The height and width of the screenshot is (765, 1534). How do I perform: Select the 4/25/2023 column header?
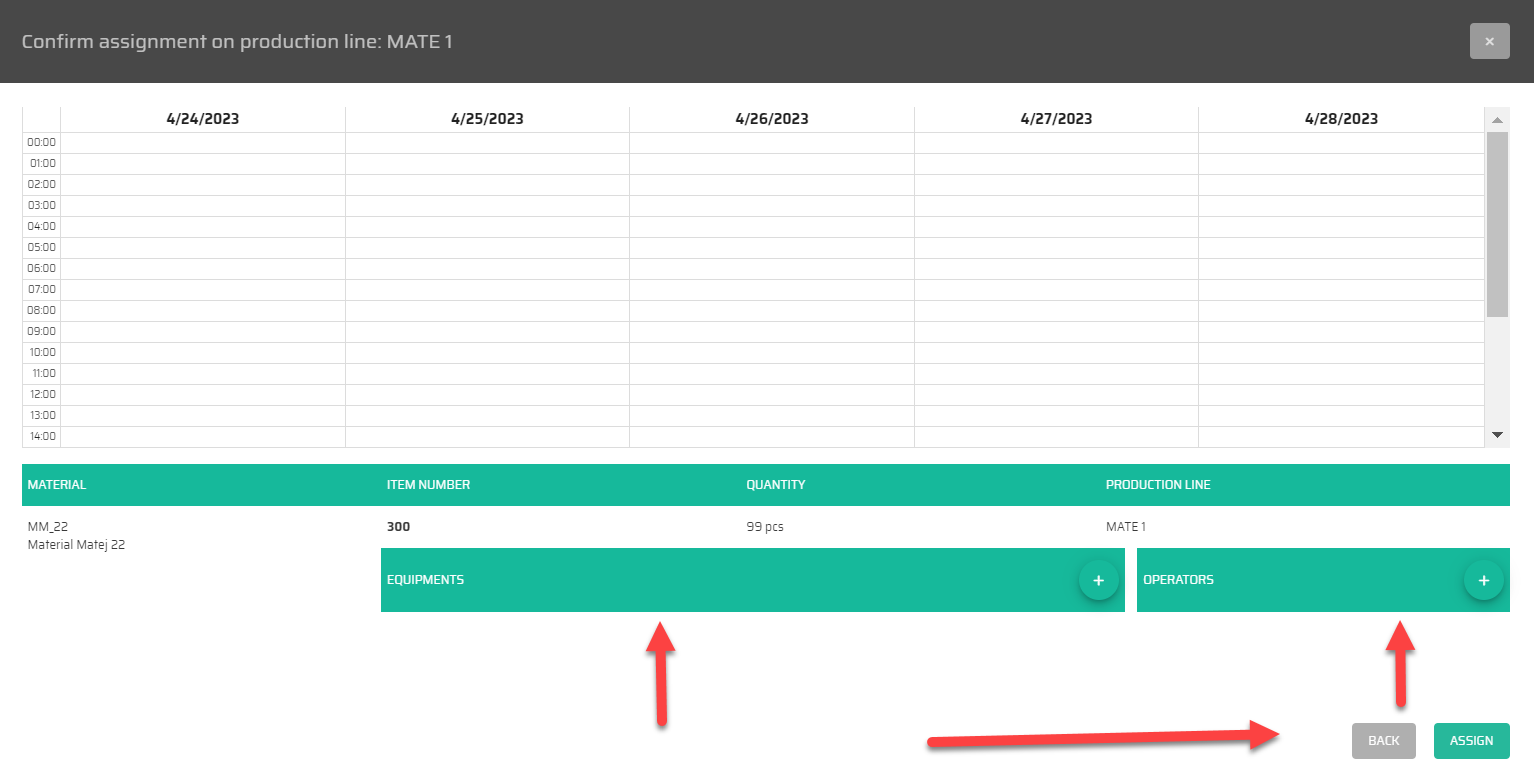tap(487, 119)
